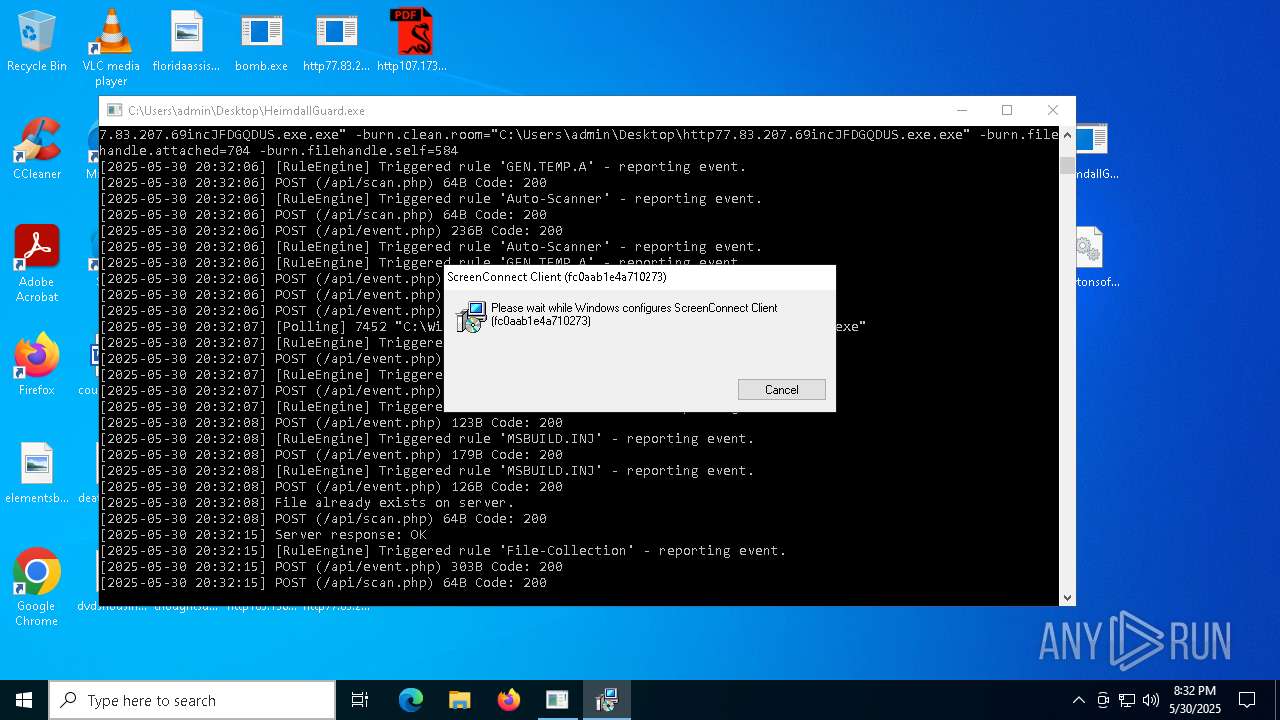Click the console title path text

(246, 110)
